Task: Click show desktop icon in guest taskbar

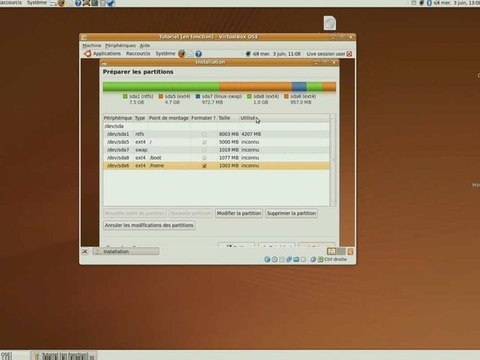Action: [85, 251]
